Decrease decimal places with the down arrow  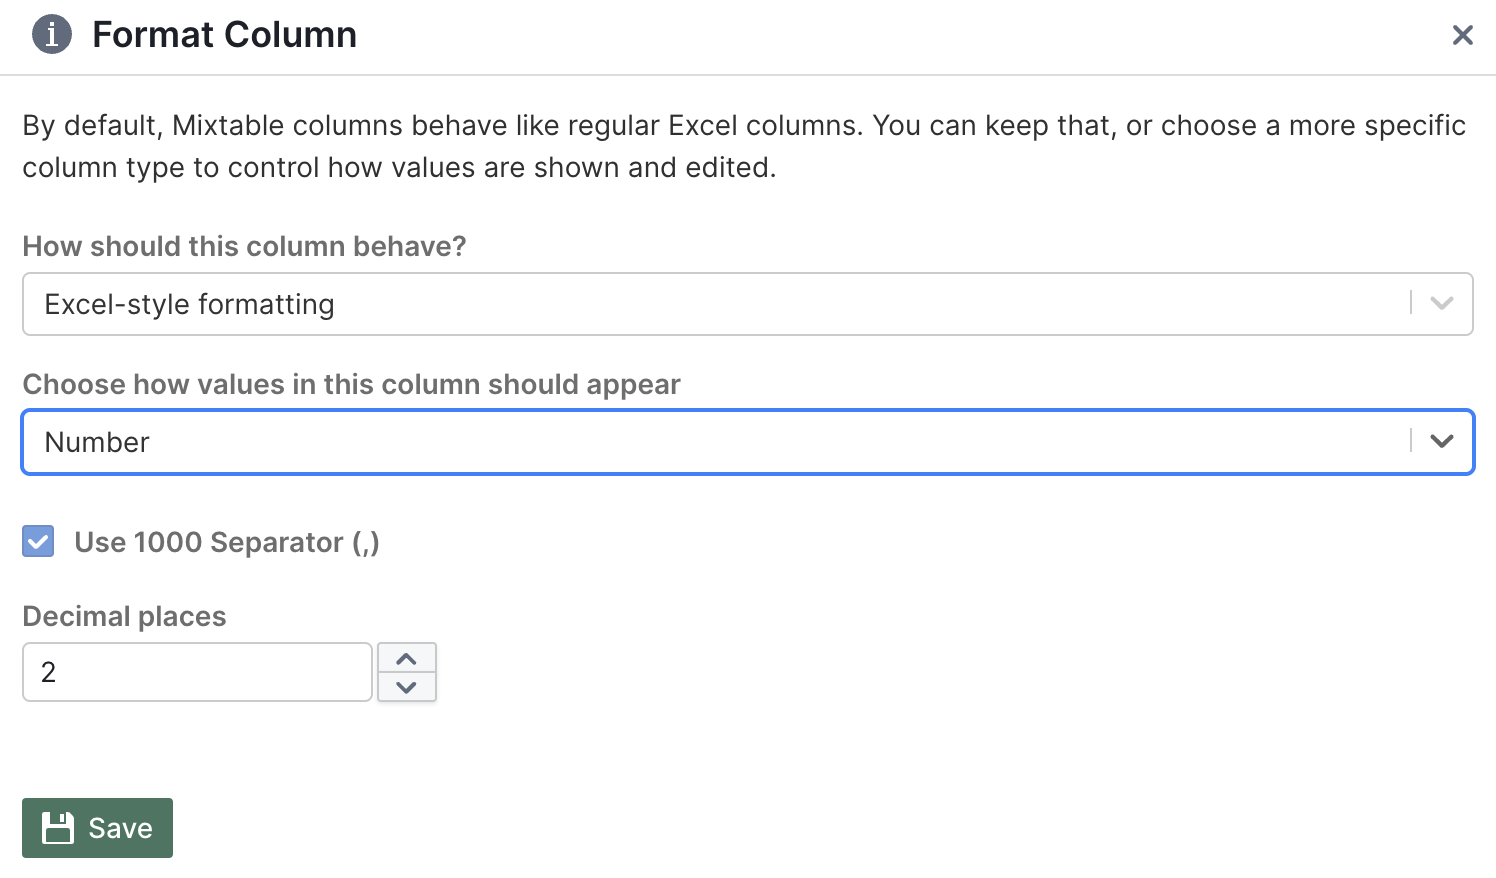tap(406, 687)
